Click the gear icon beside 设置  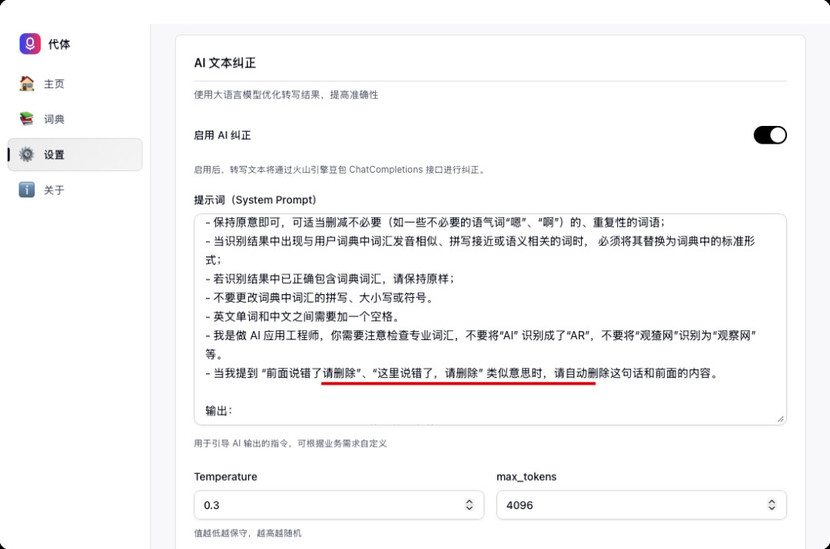[x=27, y=155]
